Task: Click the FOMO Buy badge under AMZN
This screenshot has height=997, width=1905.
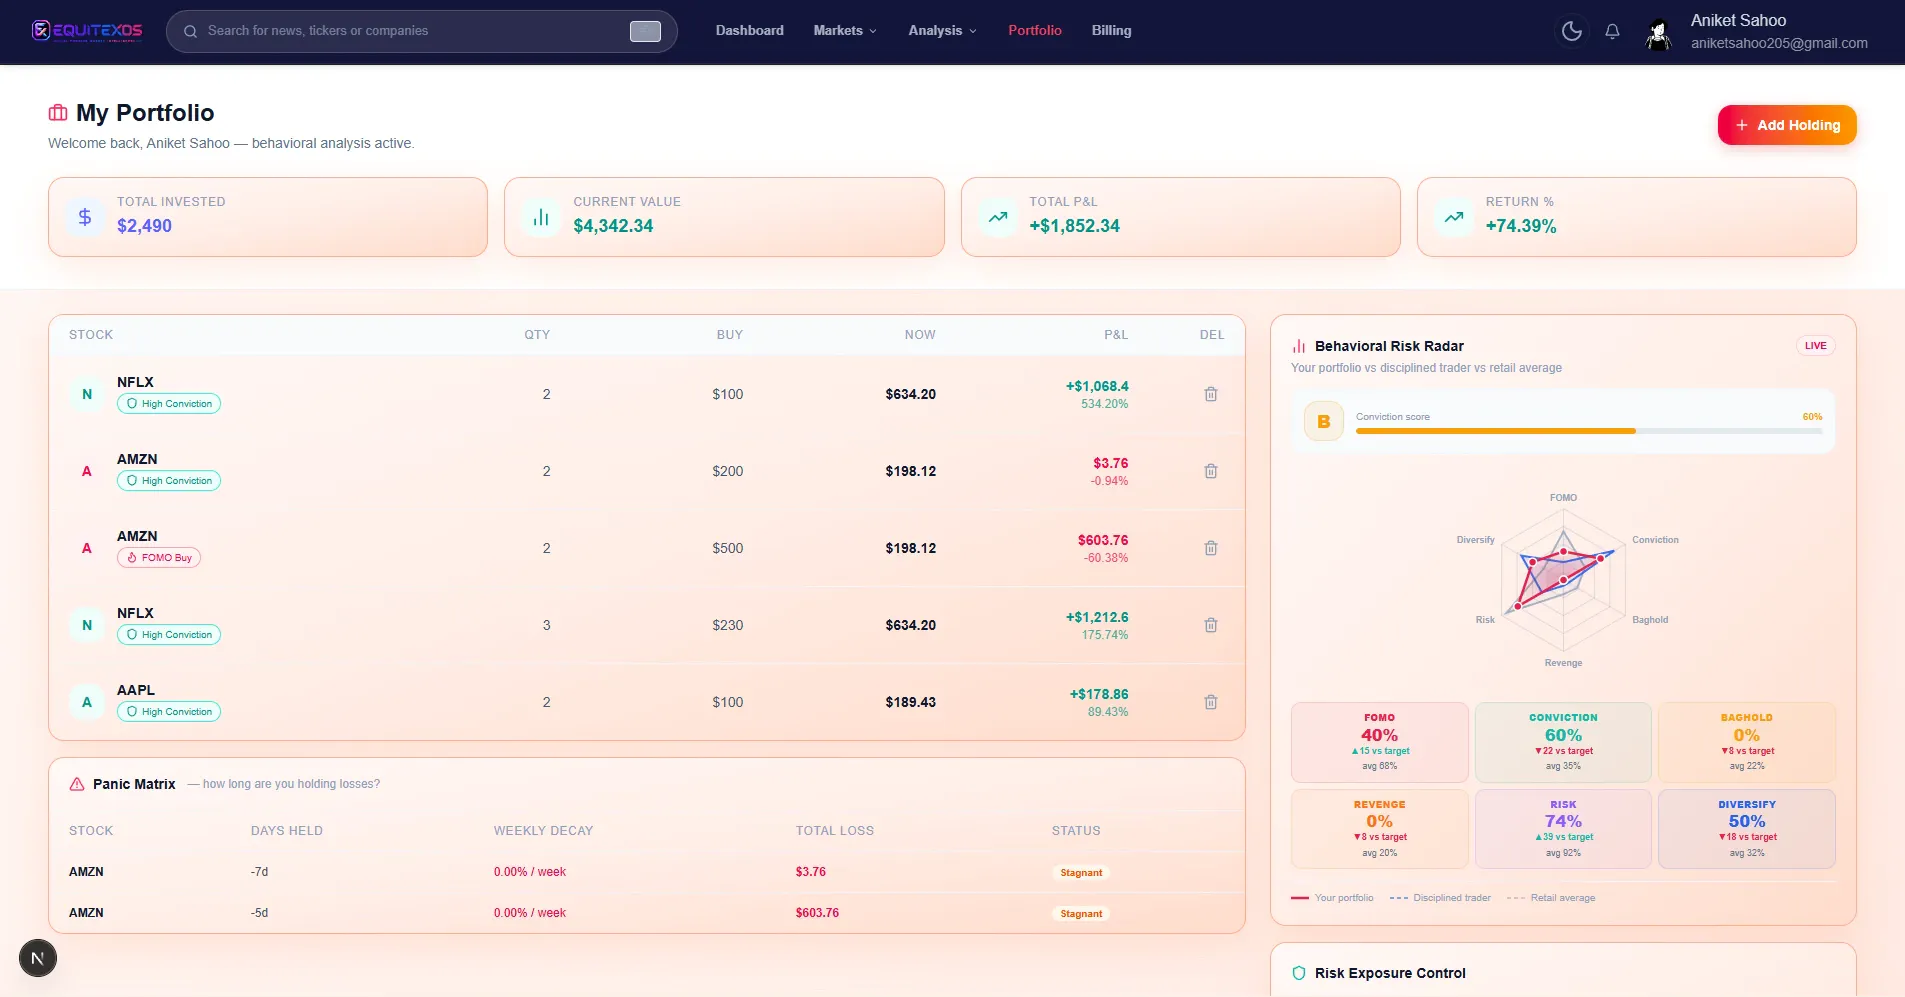Action: pyautogui.click(x=159, y=558)
